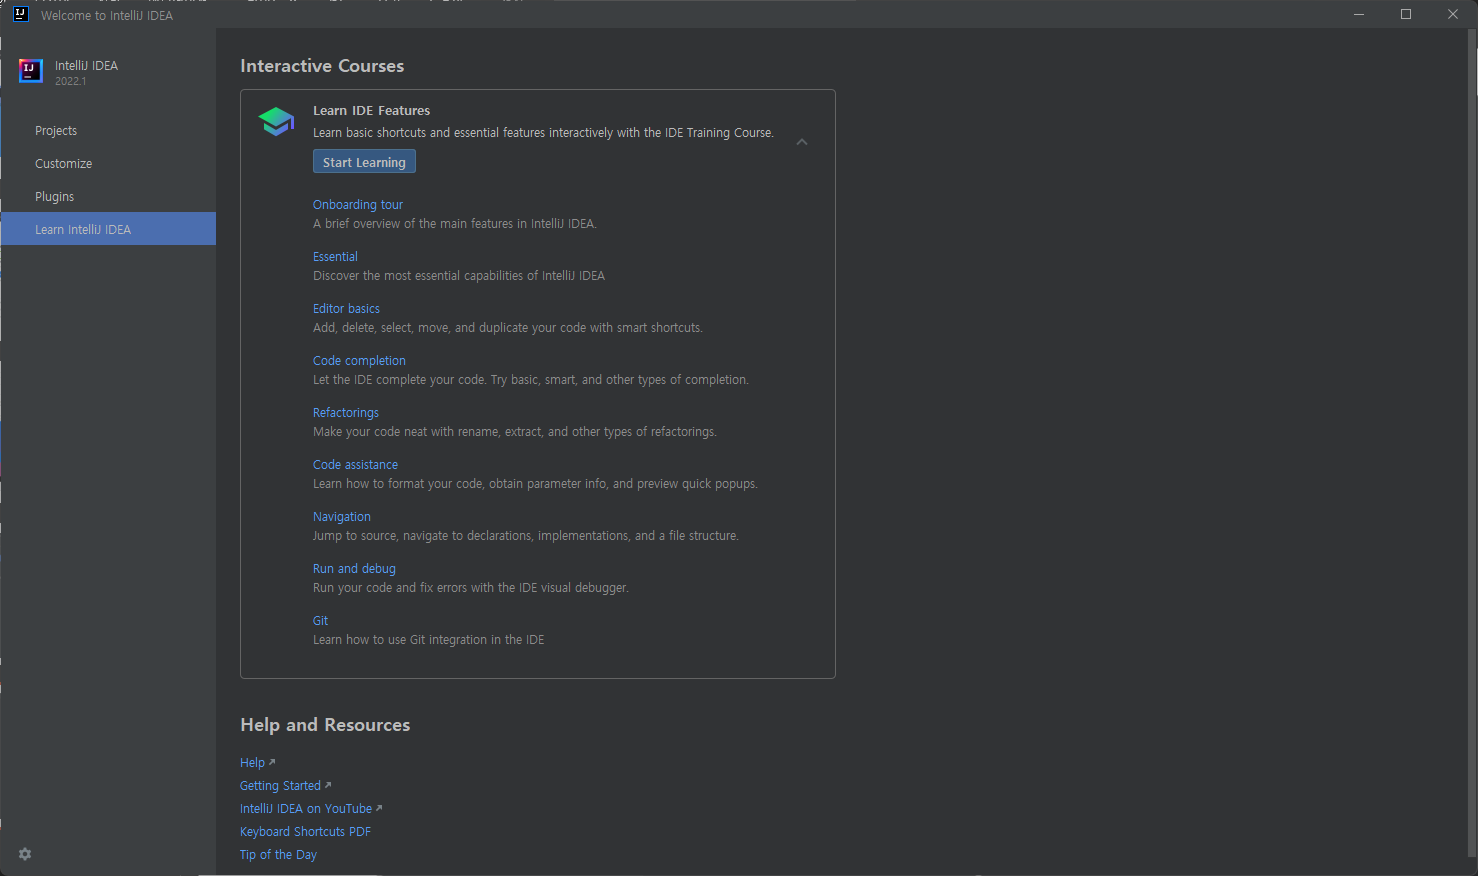Image resolution: width=1478 pixels, height=876 pixels.
Task: Open the Tip of the Day link
Action: (278, 855)
